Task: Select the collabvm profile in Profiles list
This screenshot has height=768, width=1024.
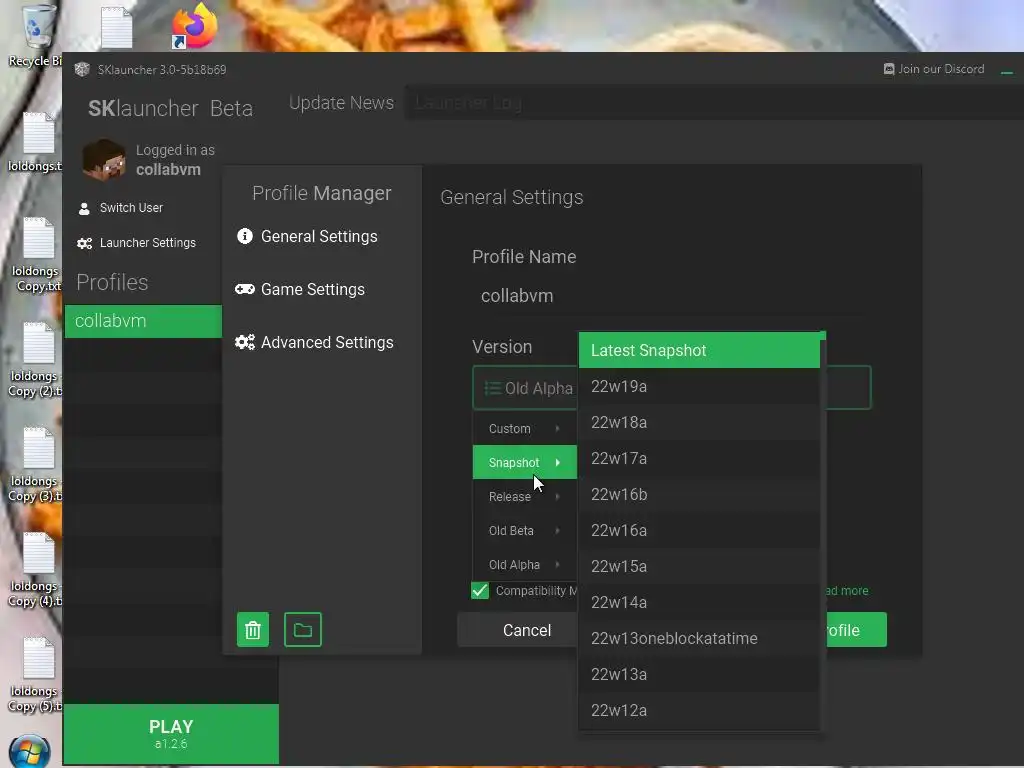Action: [x=143, y=321]
